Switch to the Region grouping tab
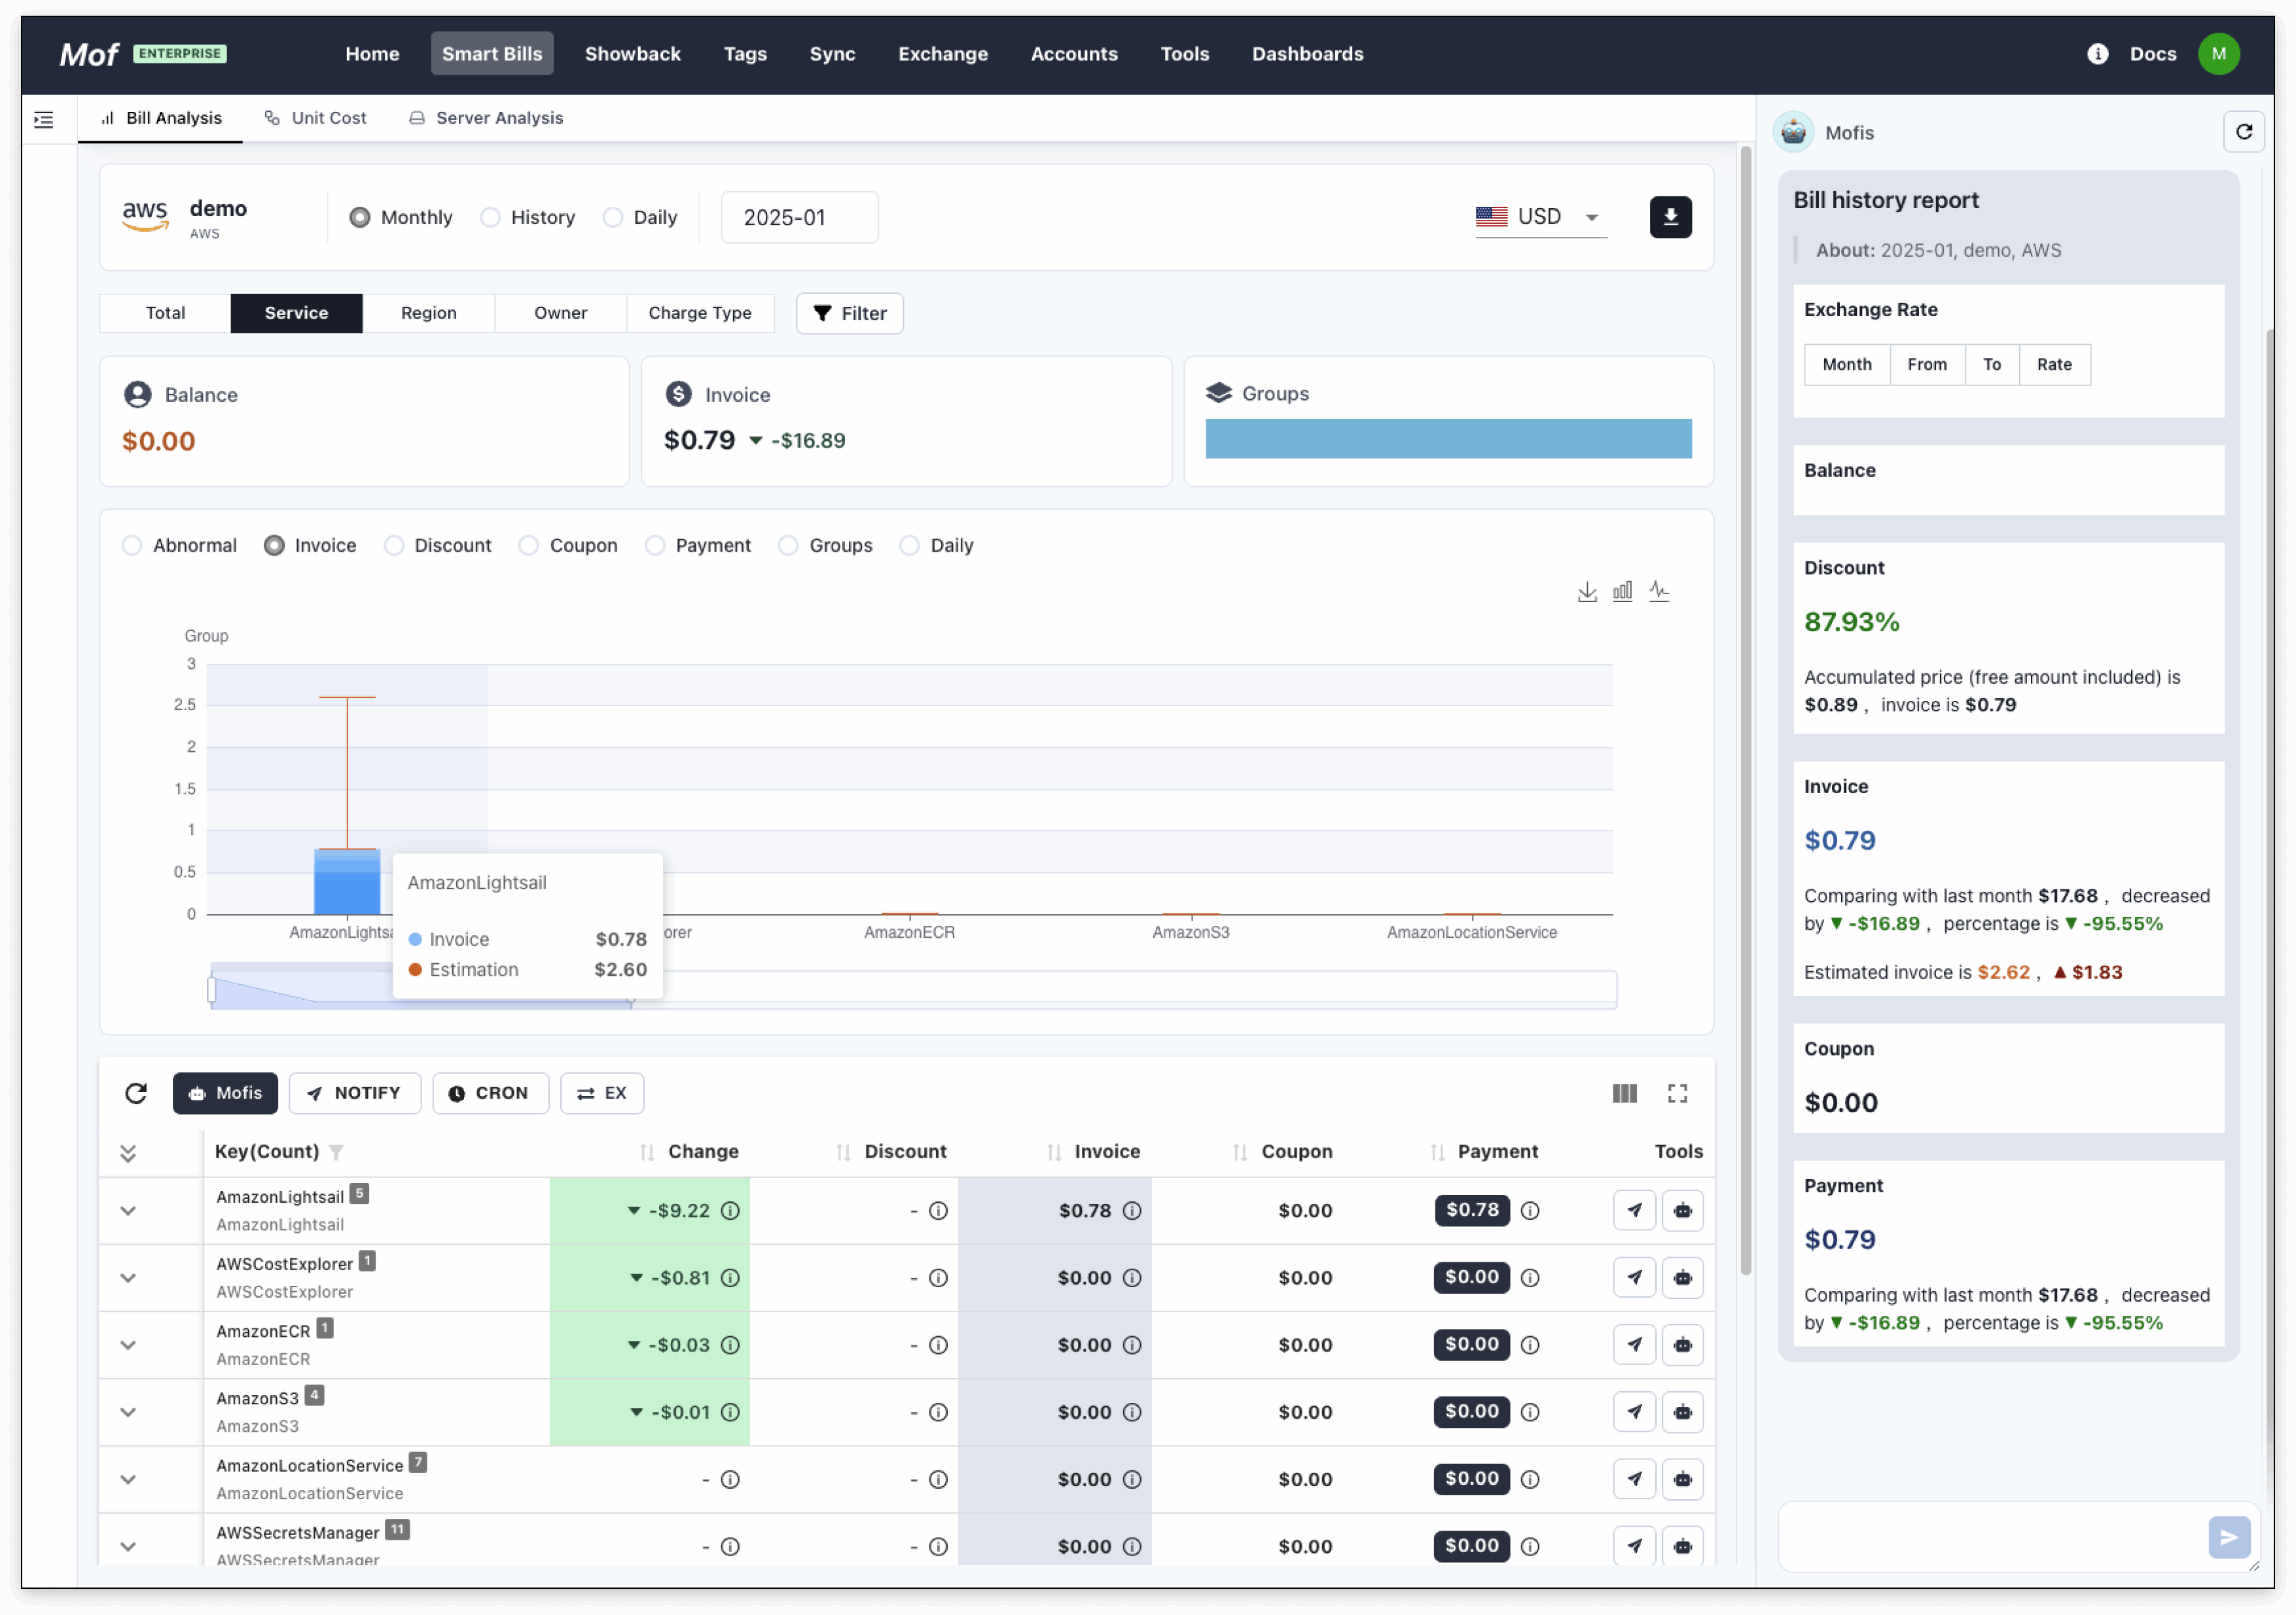Viewport: 2296px width, 1615px height. 428,313
